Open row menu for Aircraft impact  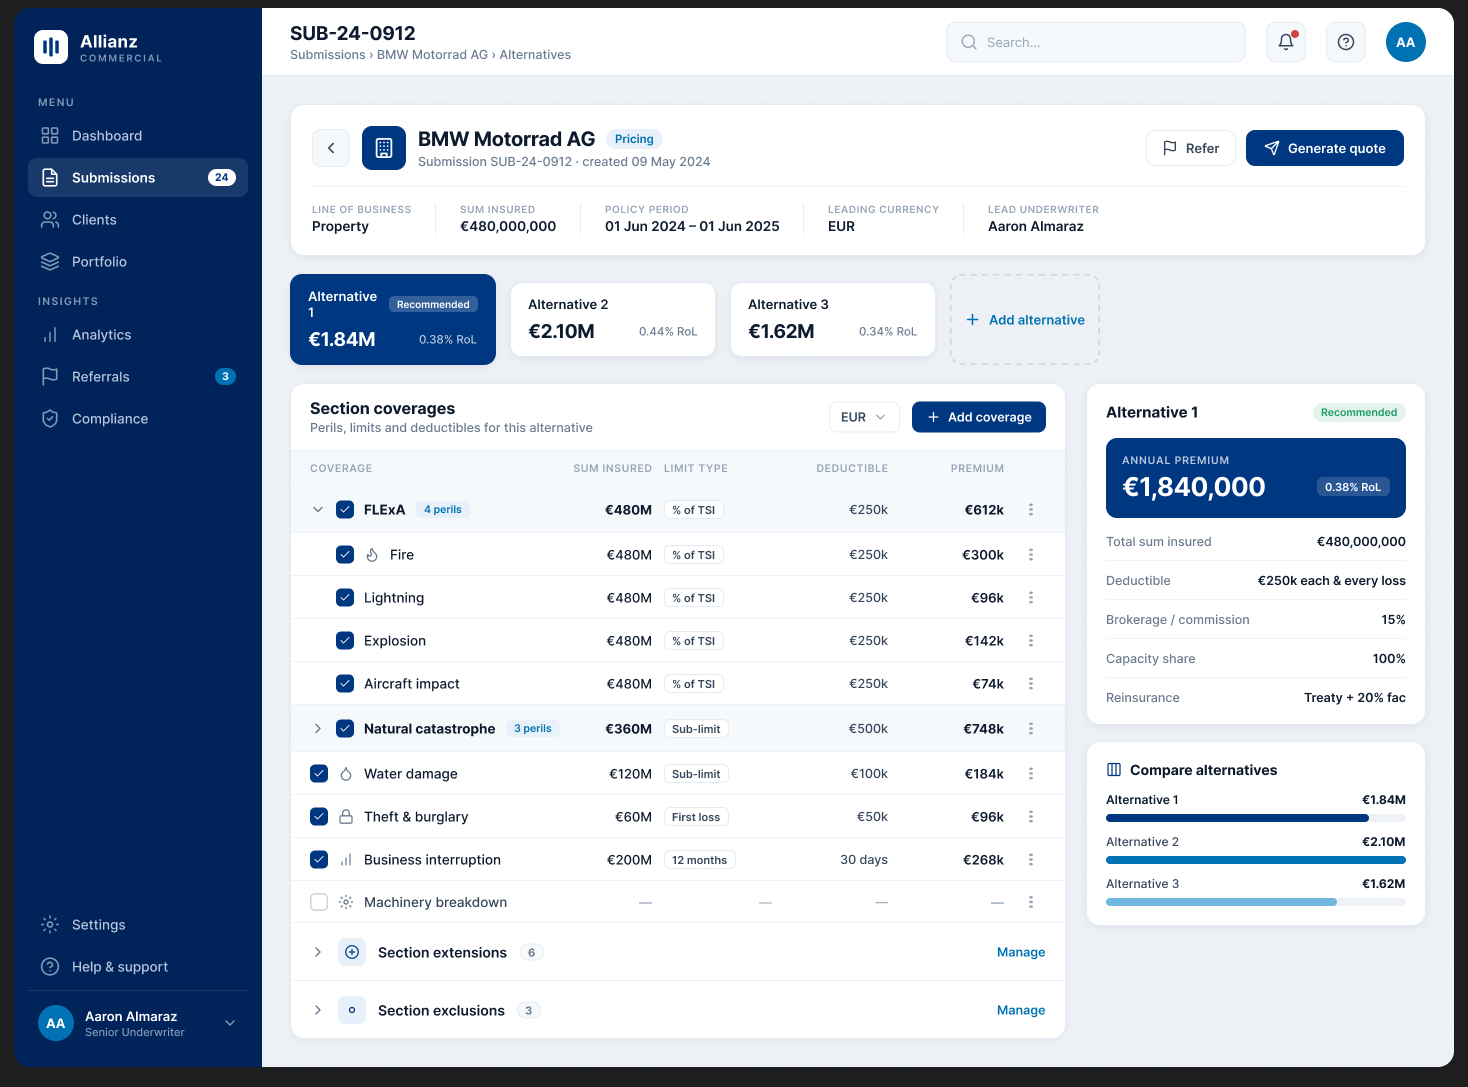[x=1031, y=684]
